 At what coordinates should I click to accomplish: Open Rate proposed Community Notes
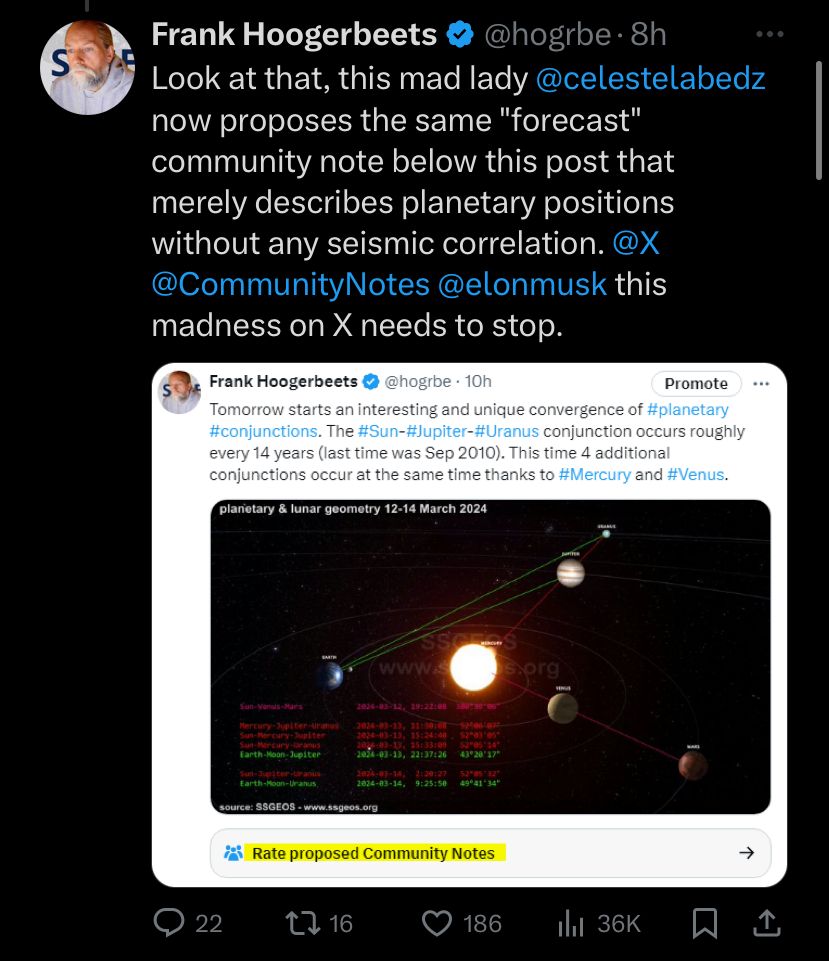373,853
